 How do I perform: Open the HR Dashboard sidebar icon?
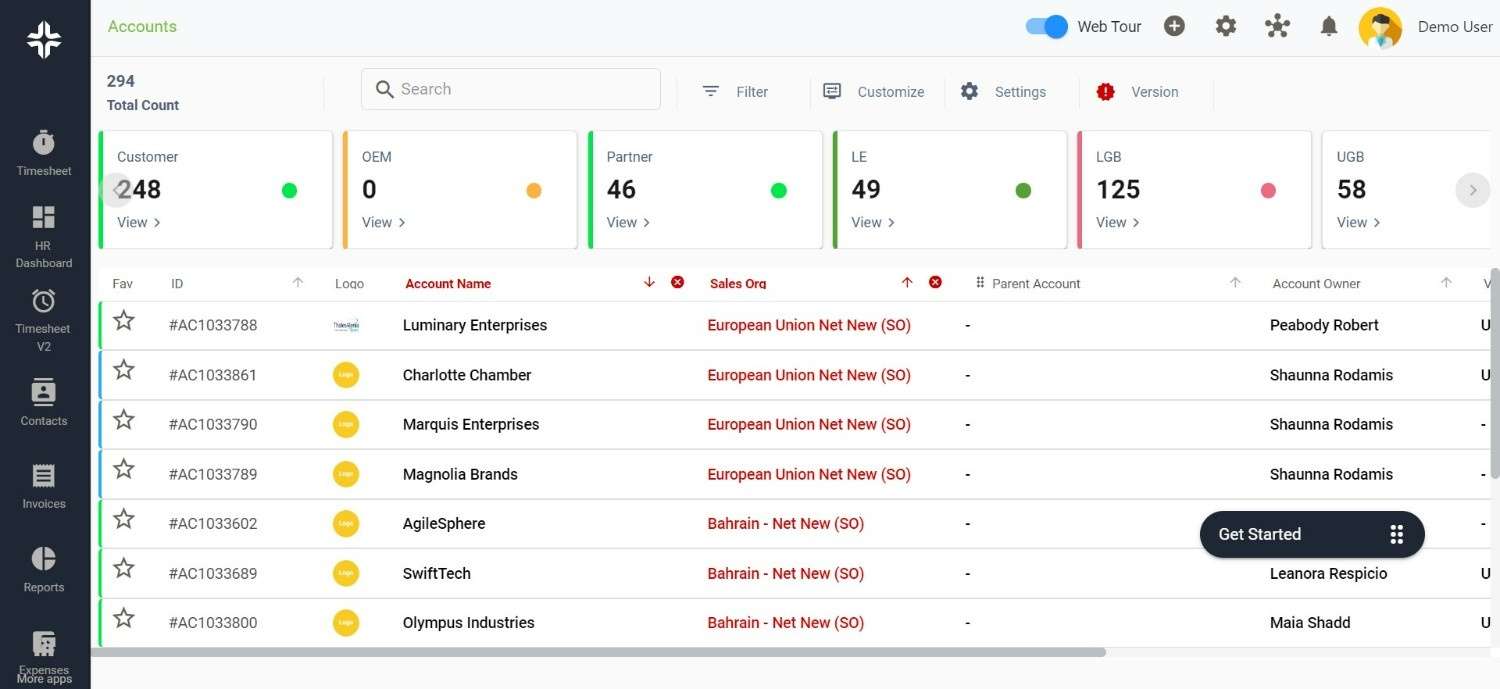44,218
